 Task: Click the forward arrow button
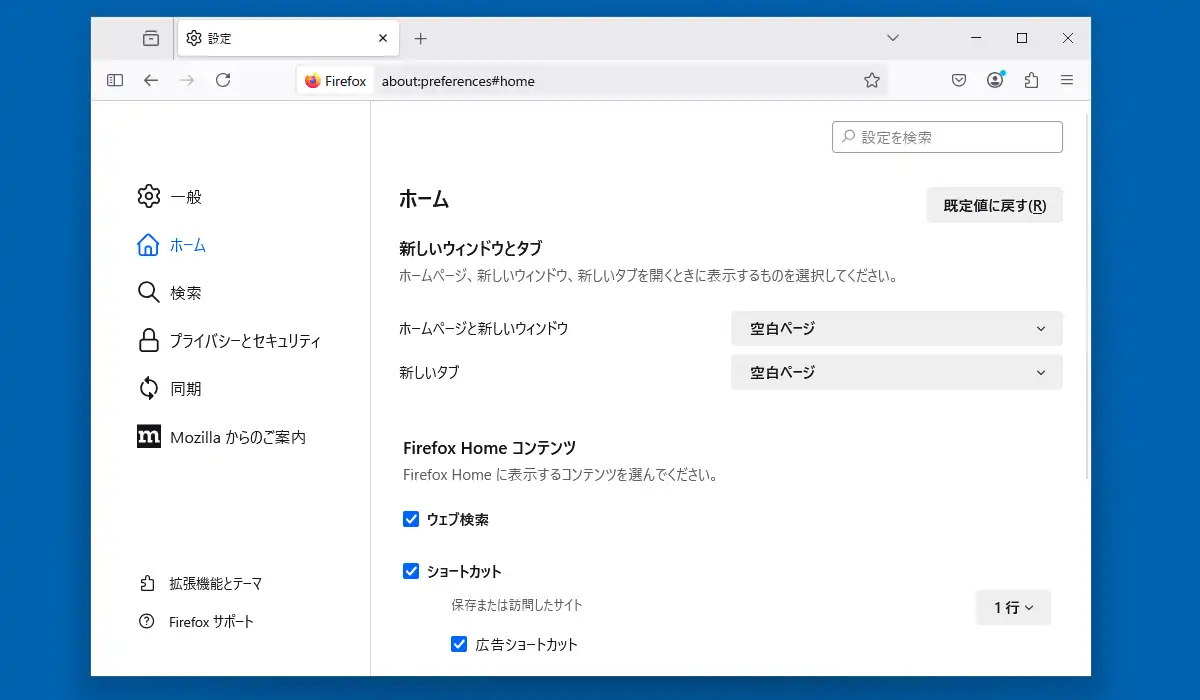coord(187,81)
